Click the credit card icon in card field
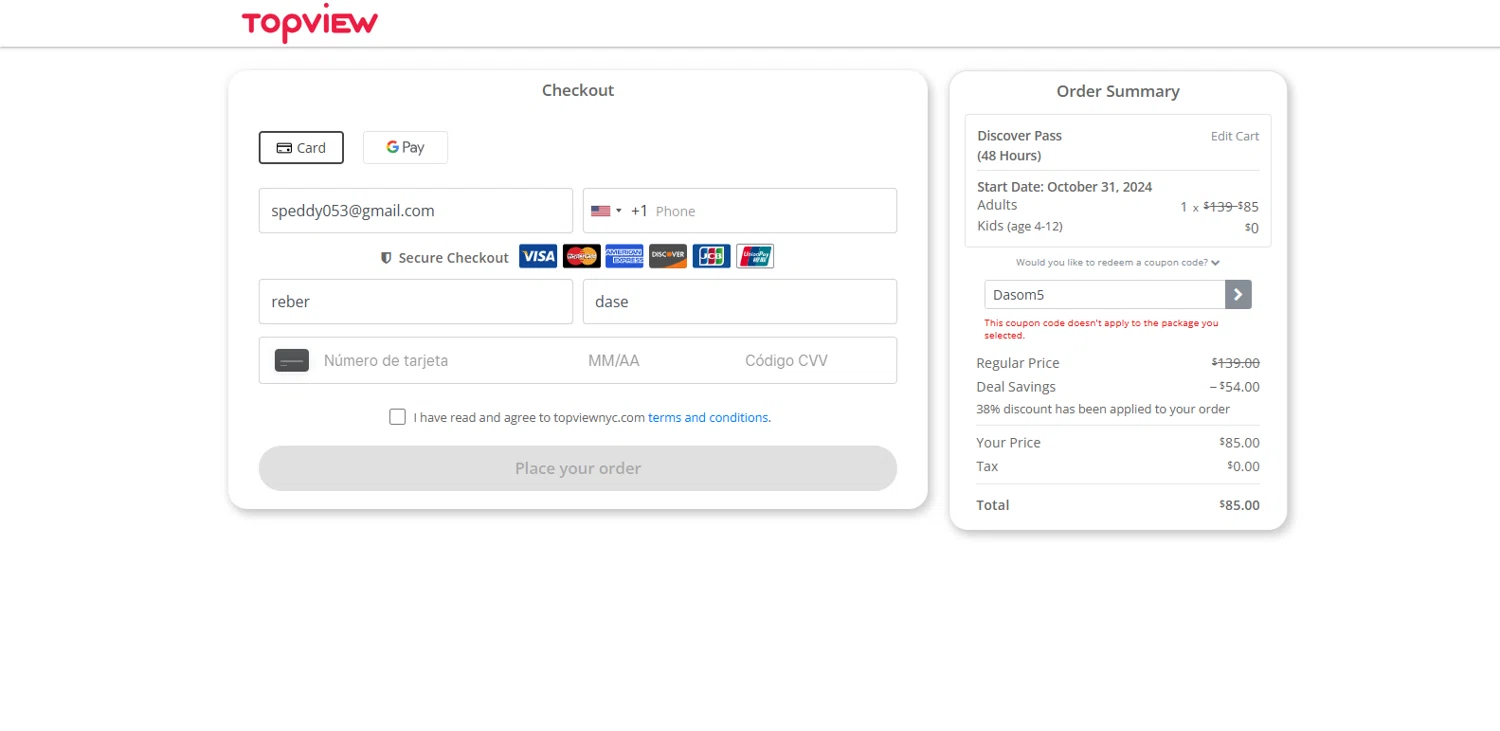Image resolution: width=1500 pixels, height=731 pixels. [x=292, y=361]
